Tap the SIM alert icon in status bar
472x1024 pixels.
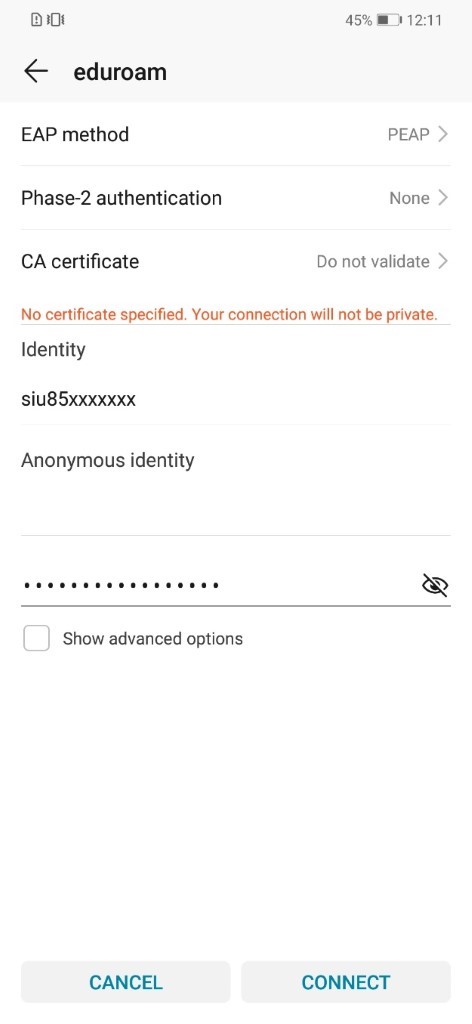point(37,20)
